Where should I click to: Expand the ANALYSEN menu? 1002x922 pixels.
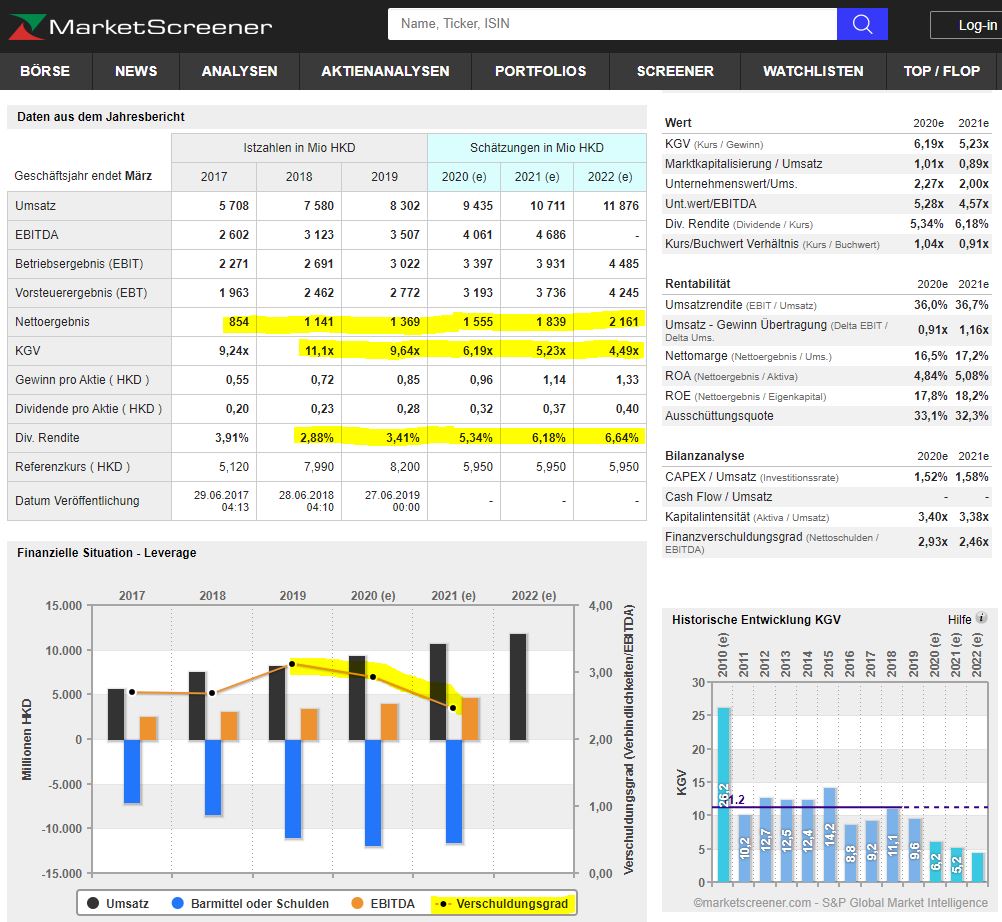point(239,71)
